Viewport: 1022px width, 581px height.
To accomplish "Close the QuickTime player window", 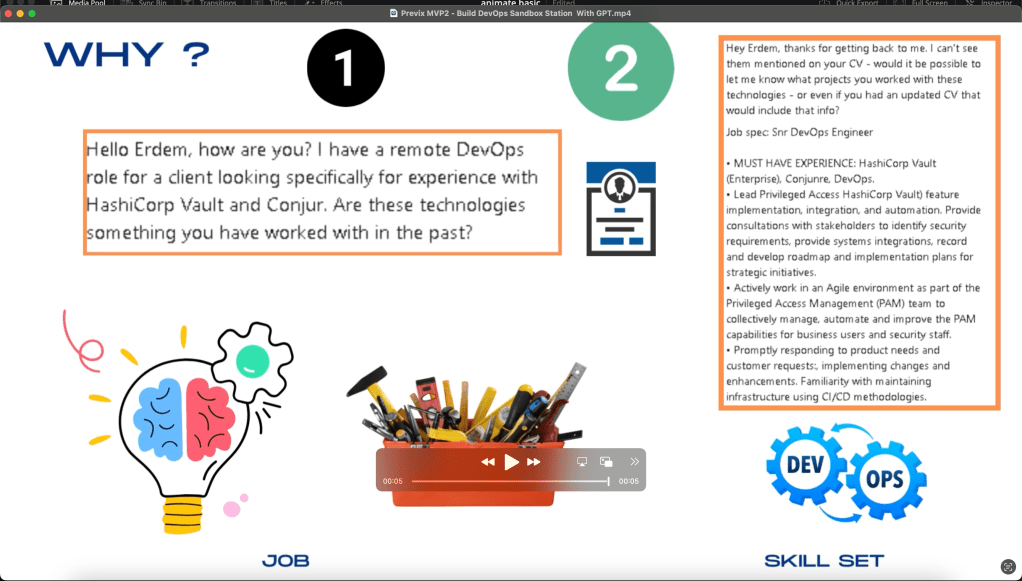I will point(8,13).
